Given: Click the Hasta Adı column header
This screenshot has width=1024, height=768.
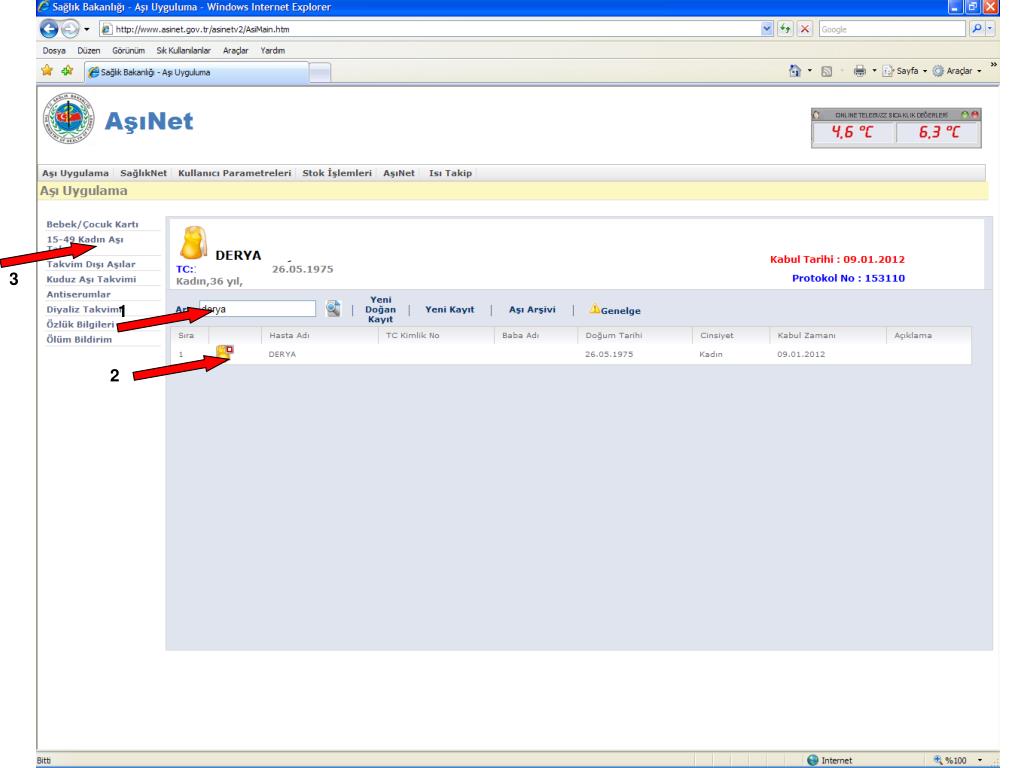Looking at the screenshot, I should click(x=289, y=335).
